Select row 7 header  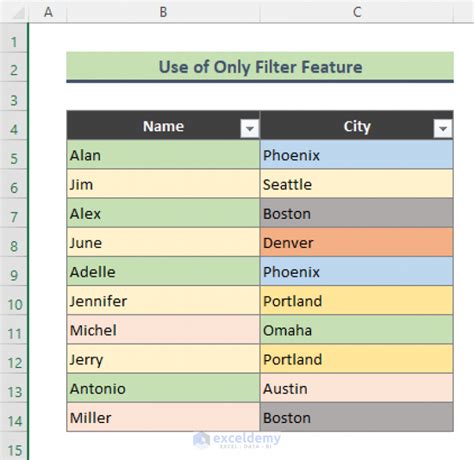click(x=14, y=213)
